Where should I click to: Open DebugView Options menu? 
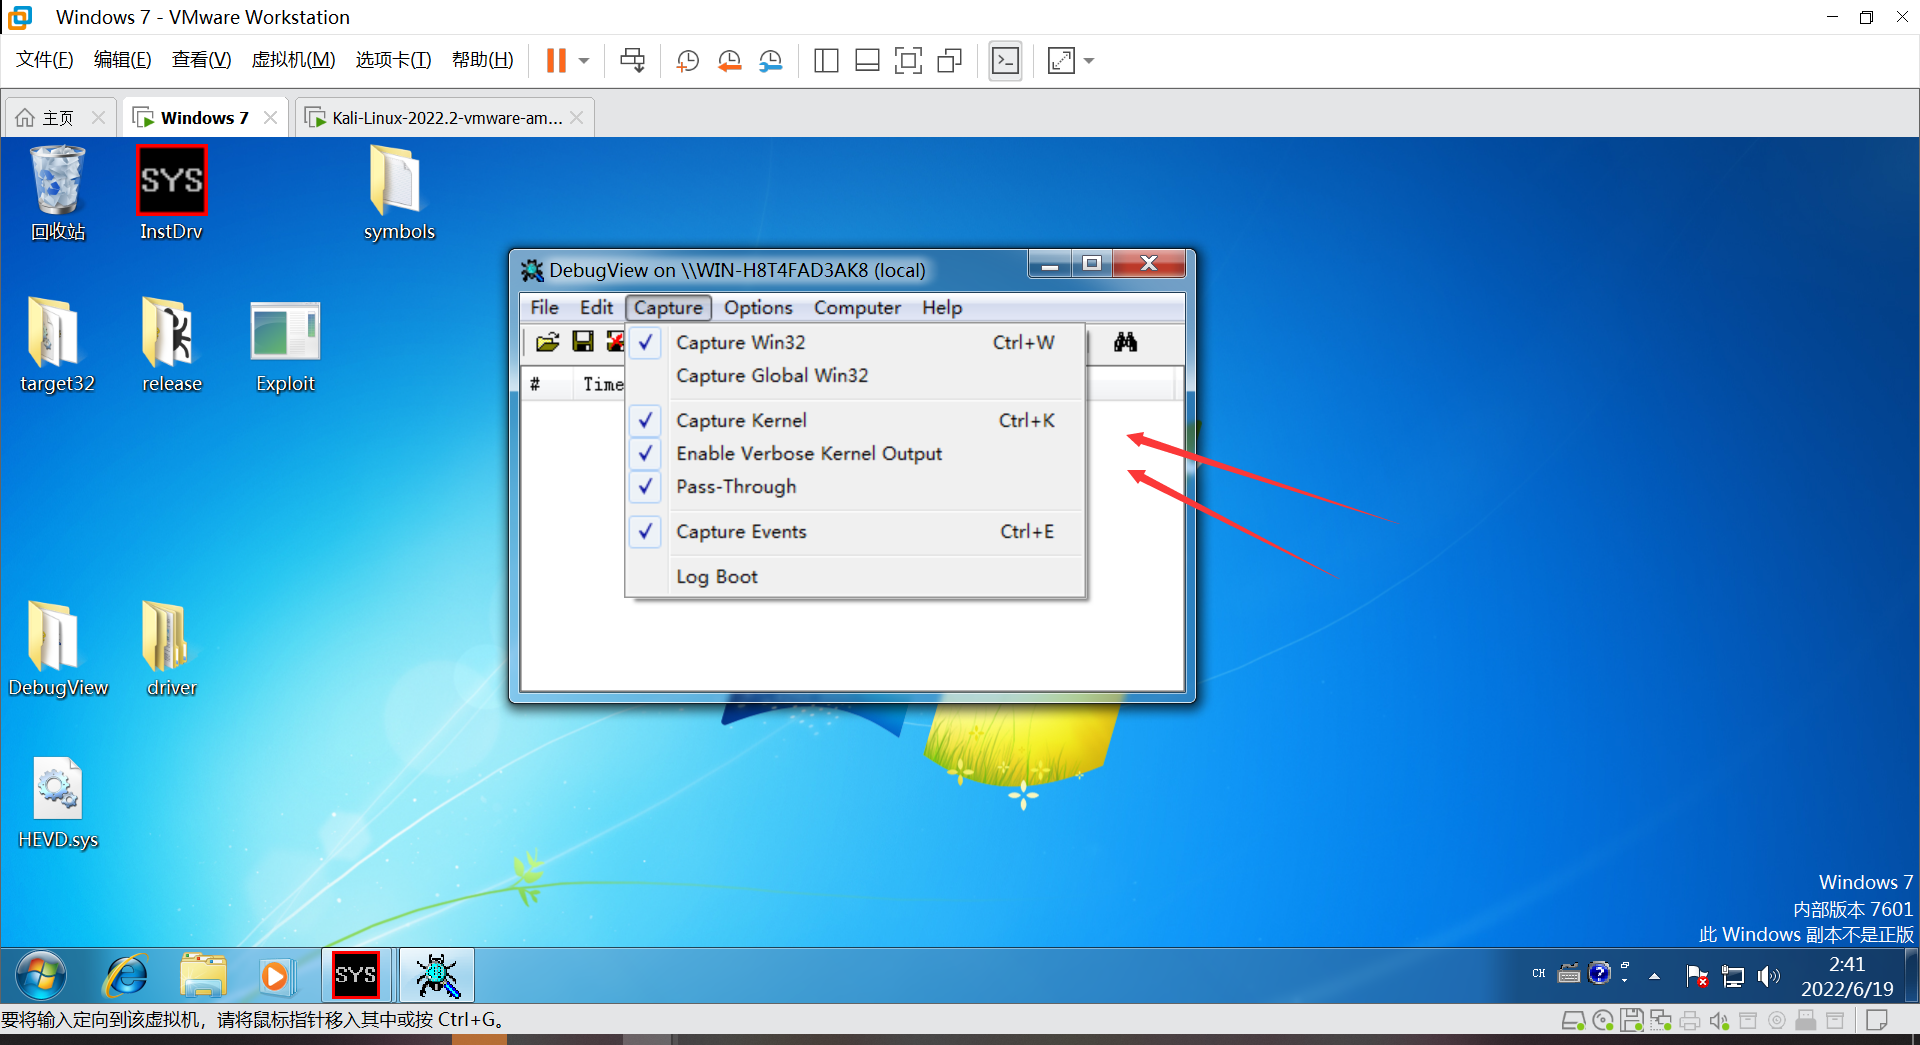tap(758, 308)
